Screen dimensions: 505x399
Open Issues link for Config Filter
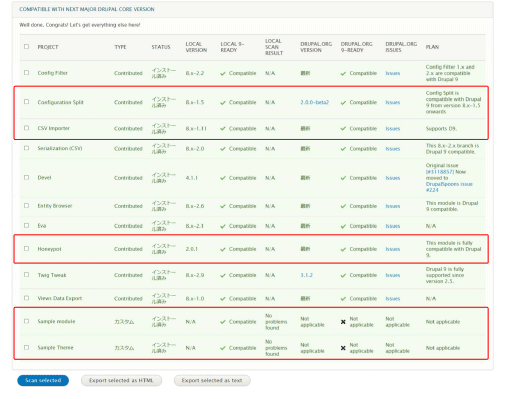pyautogui.click(x=393, y=73)
